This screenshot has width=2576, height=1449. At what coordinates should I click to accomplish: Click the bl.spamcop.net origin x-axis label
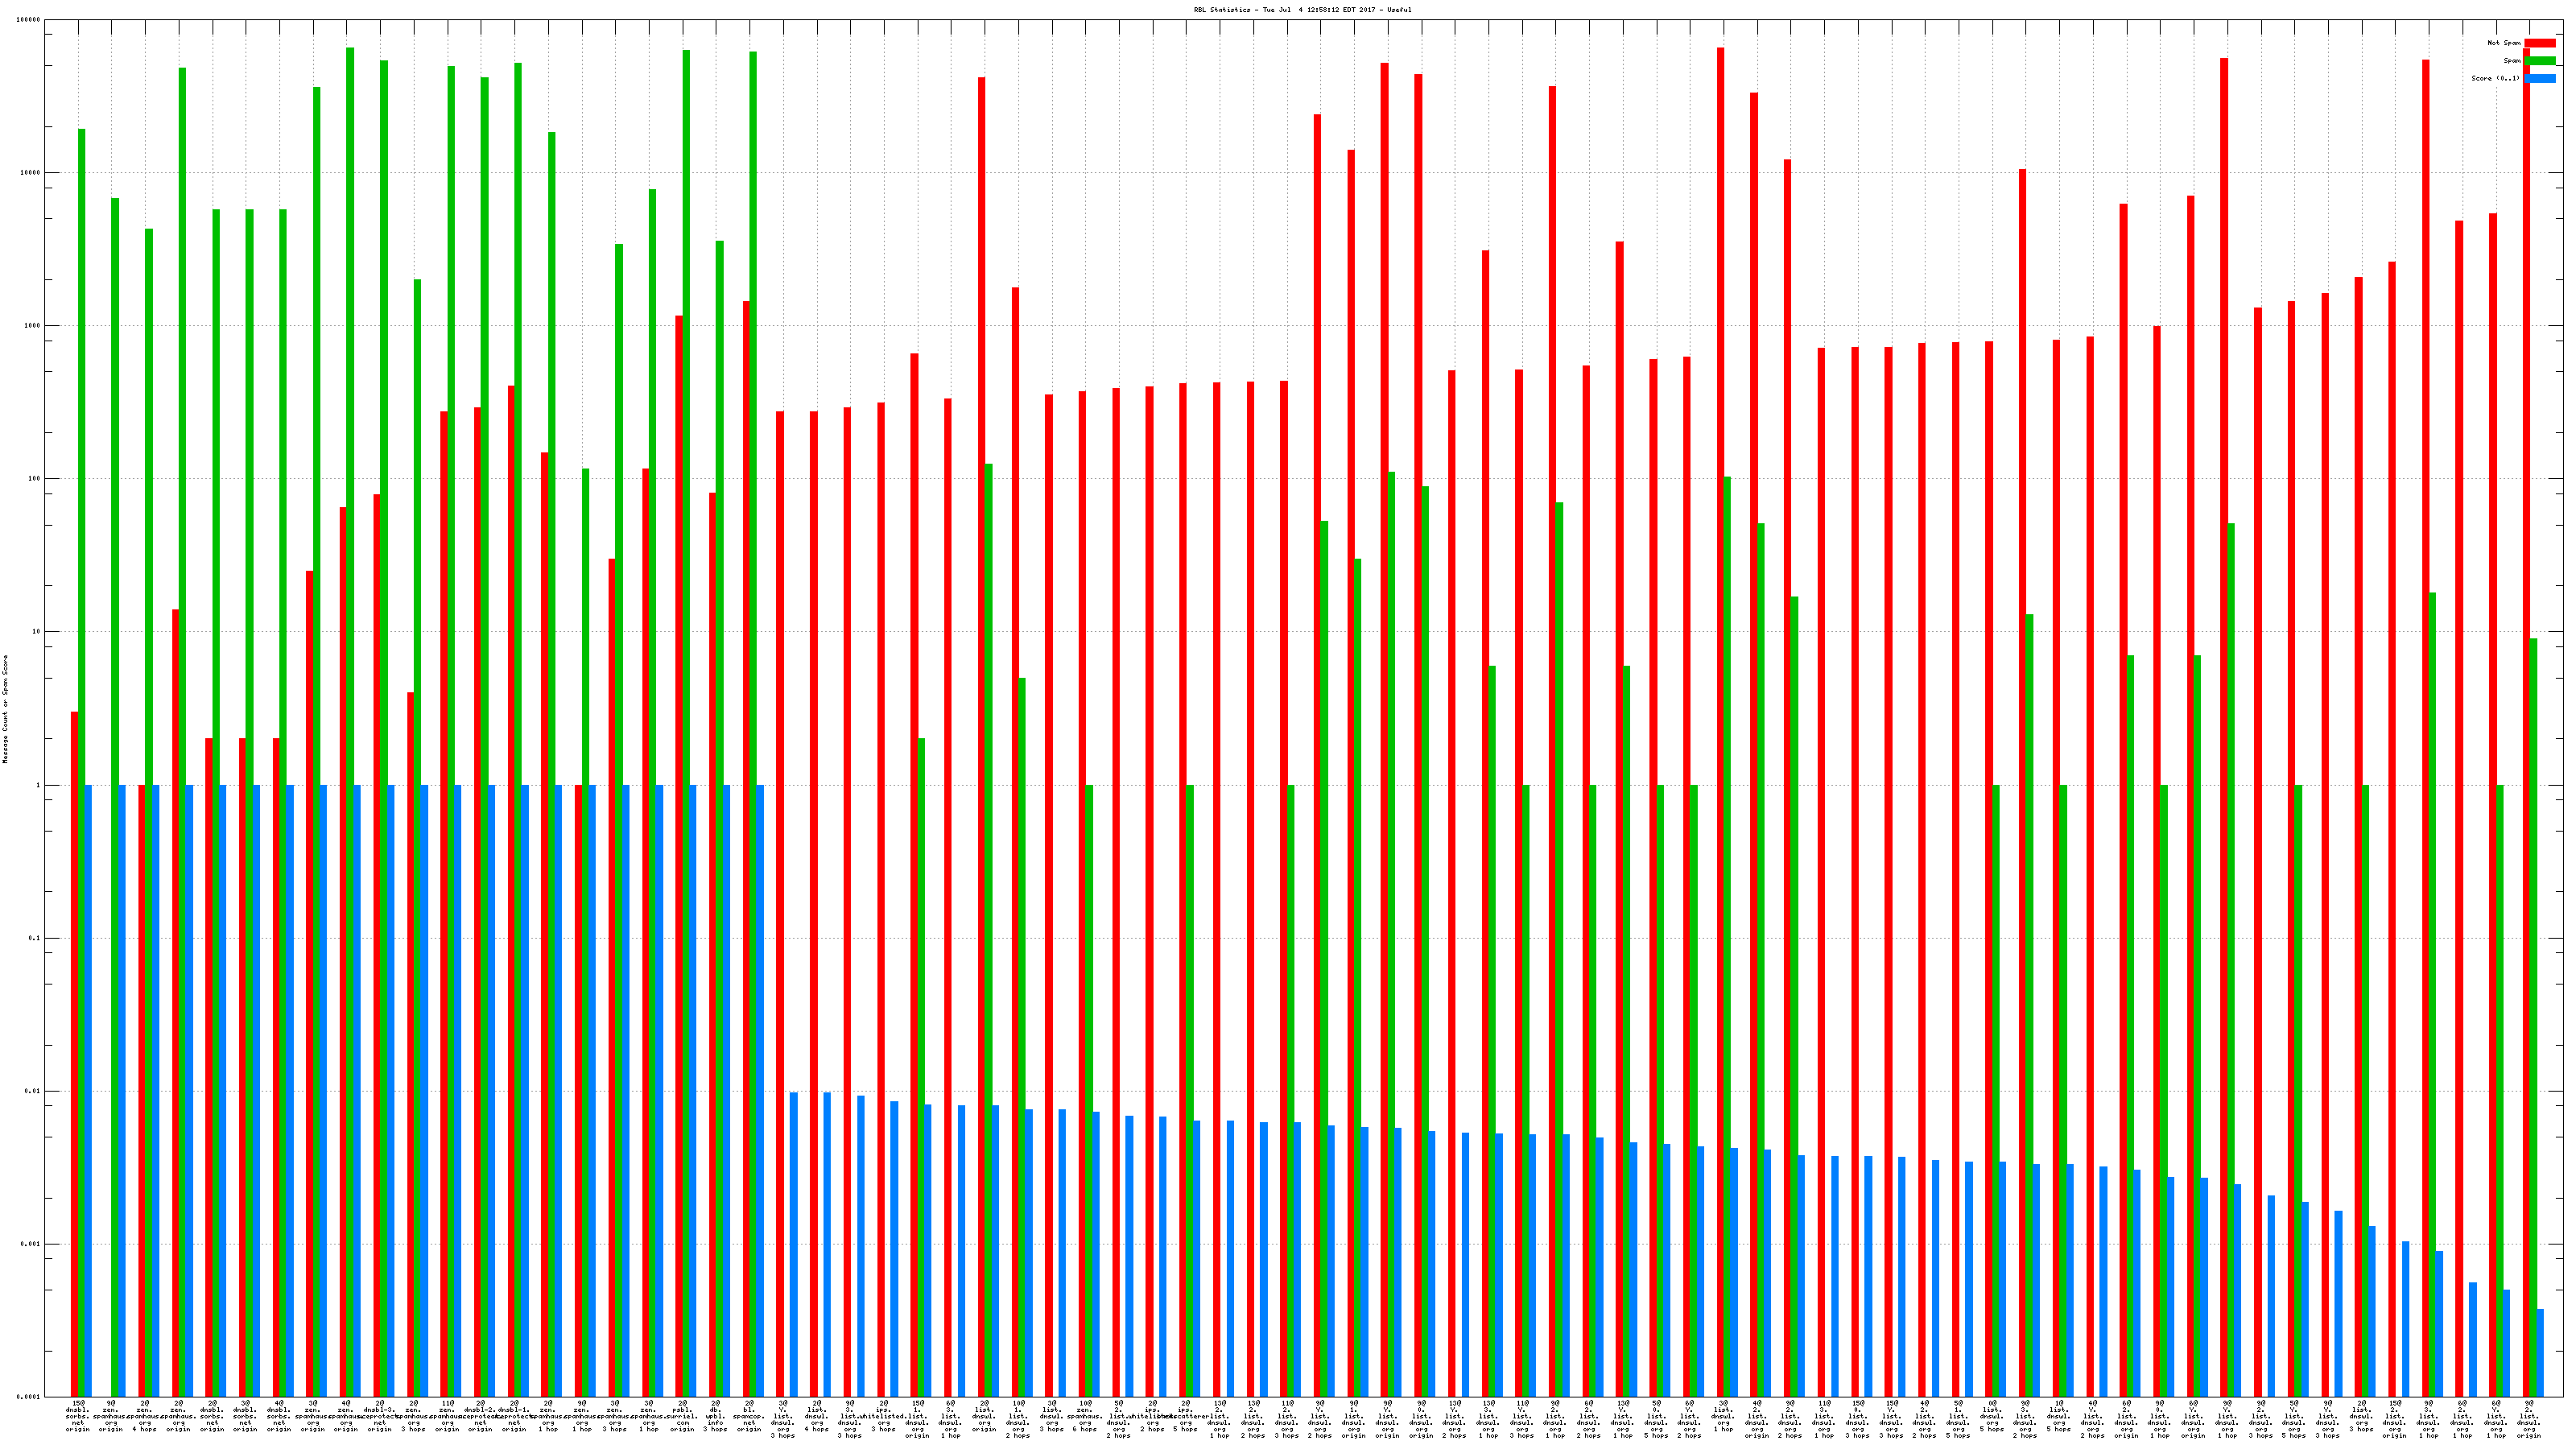pyautogui.click(x=750, y=1416)
